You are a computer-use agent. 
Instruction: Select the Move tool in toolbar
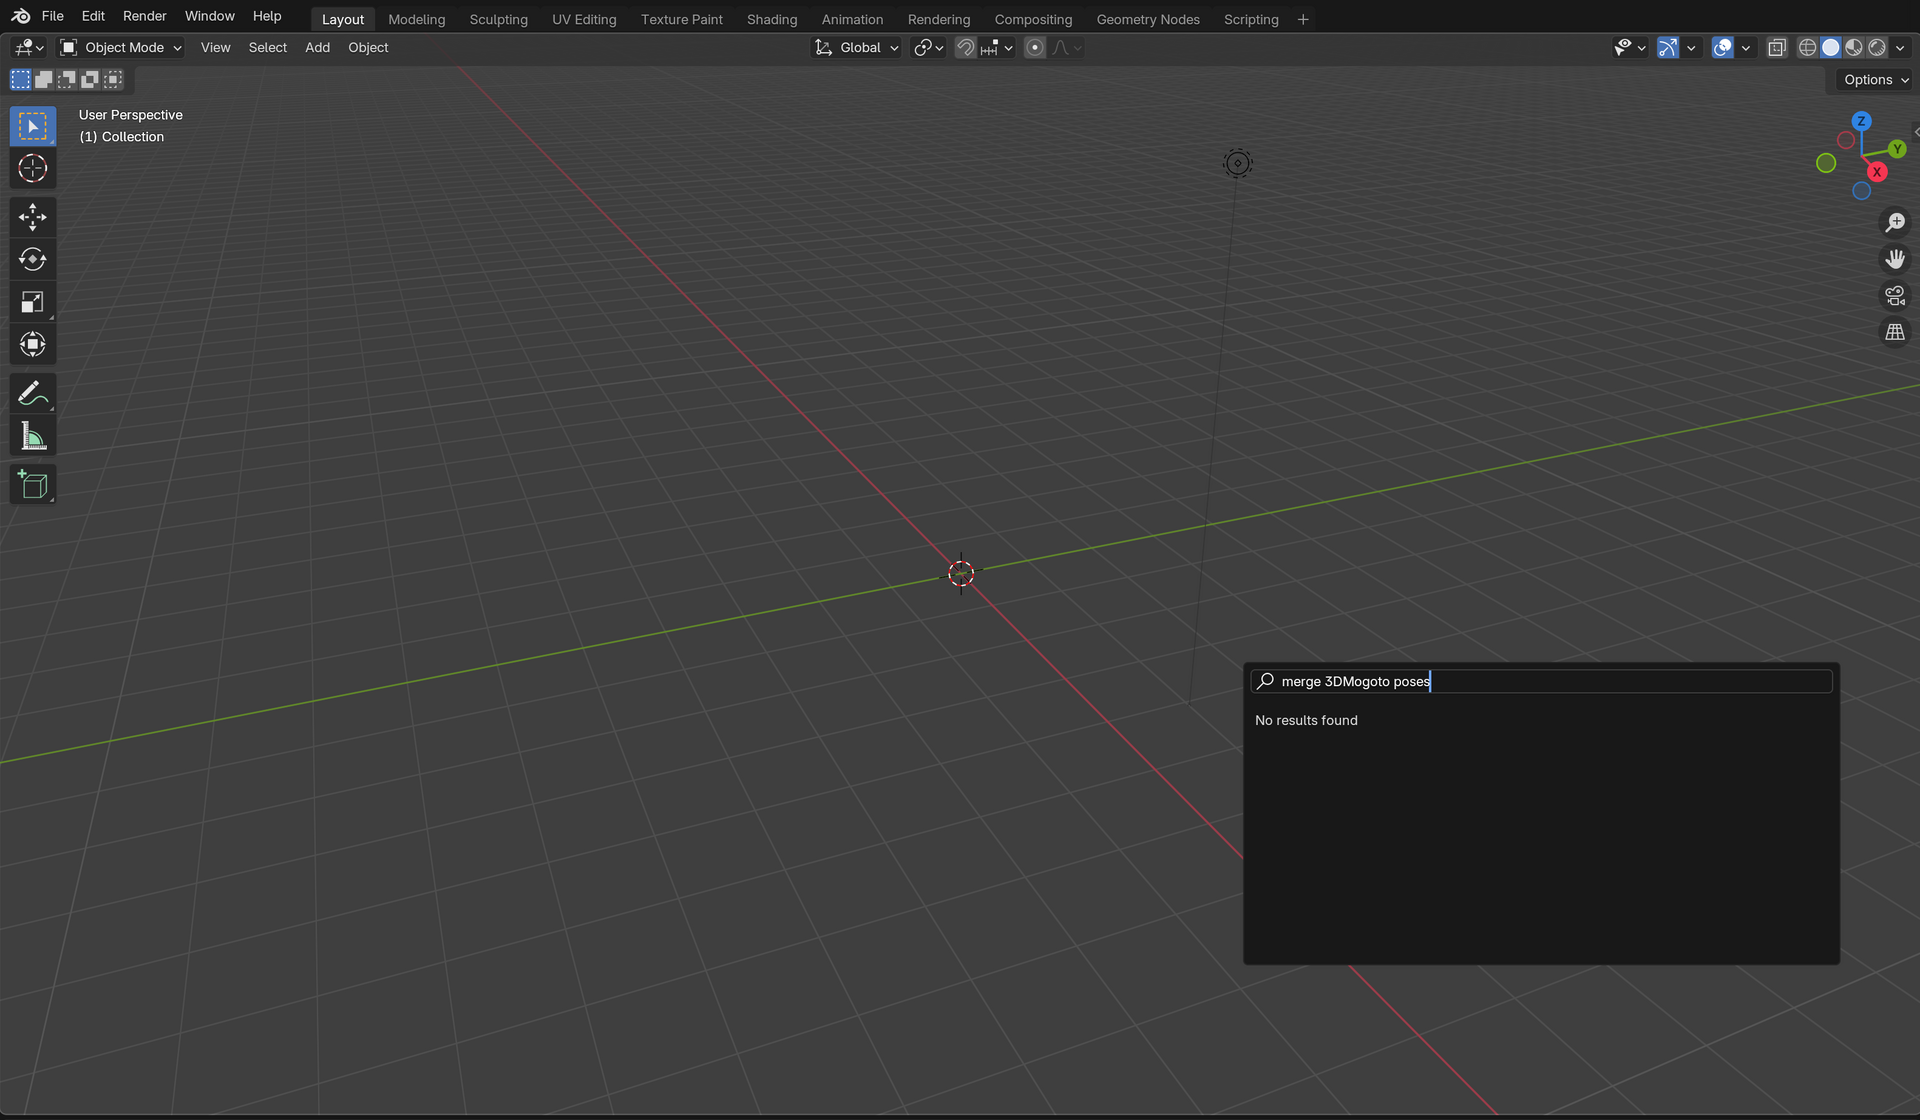point(33,217)
